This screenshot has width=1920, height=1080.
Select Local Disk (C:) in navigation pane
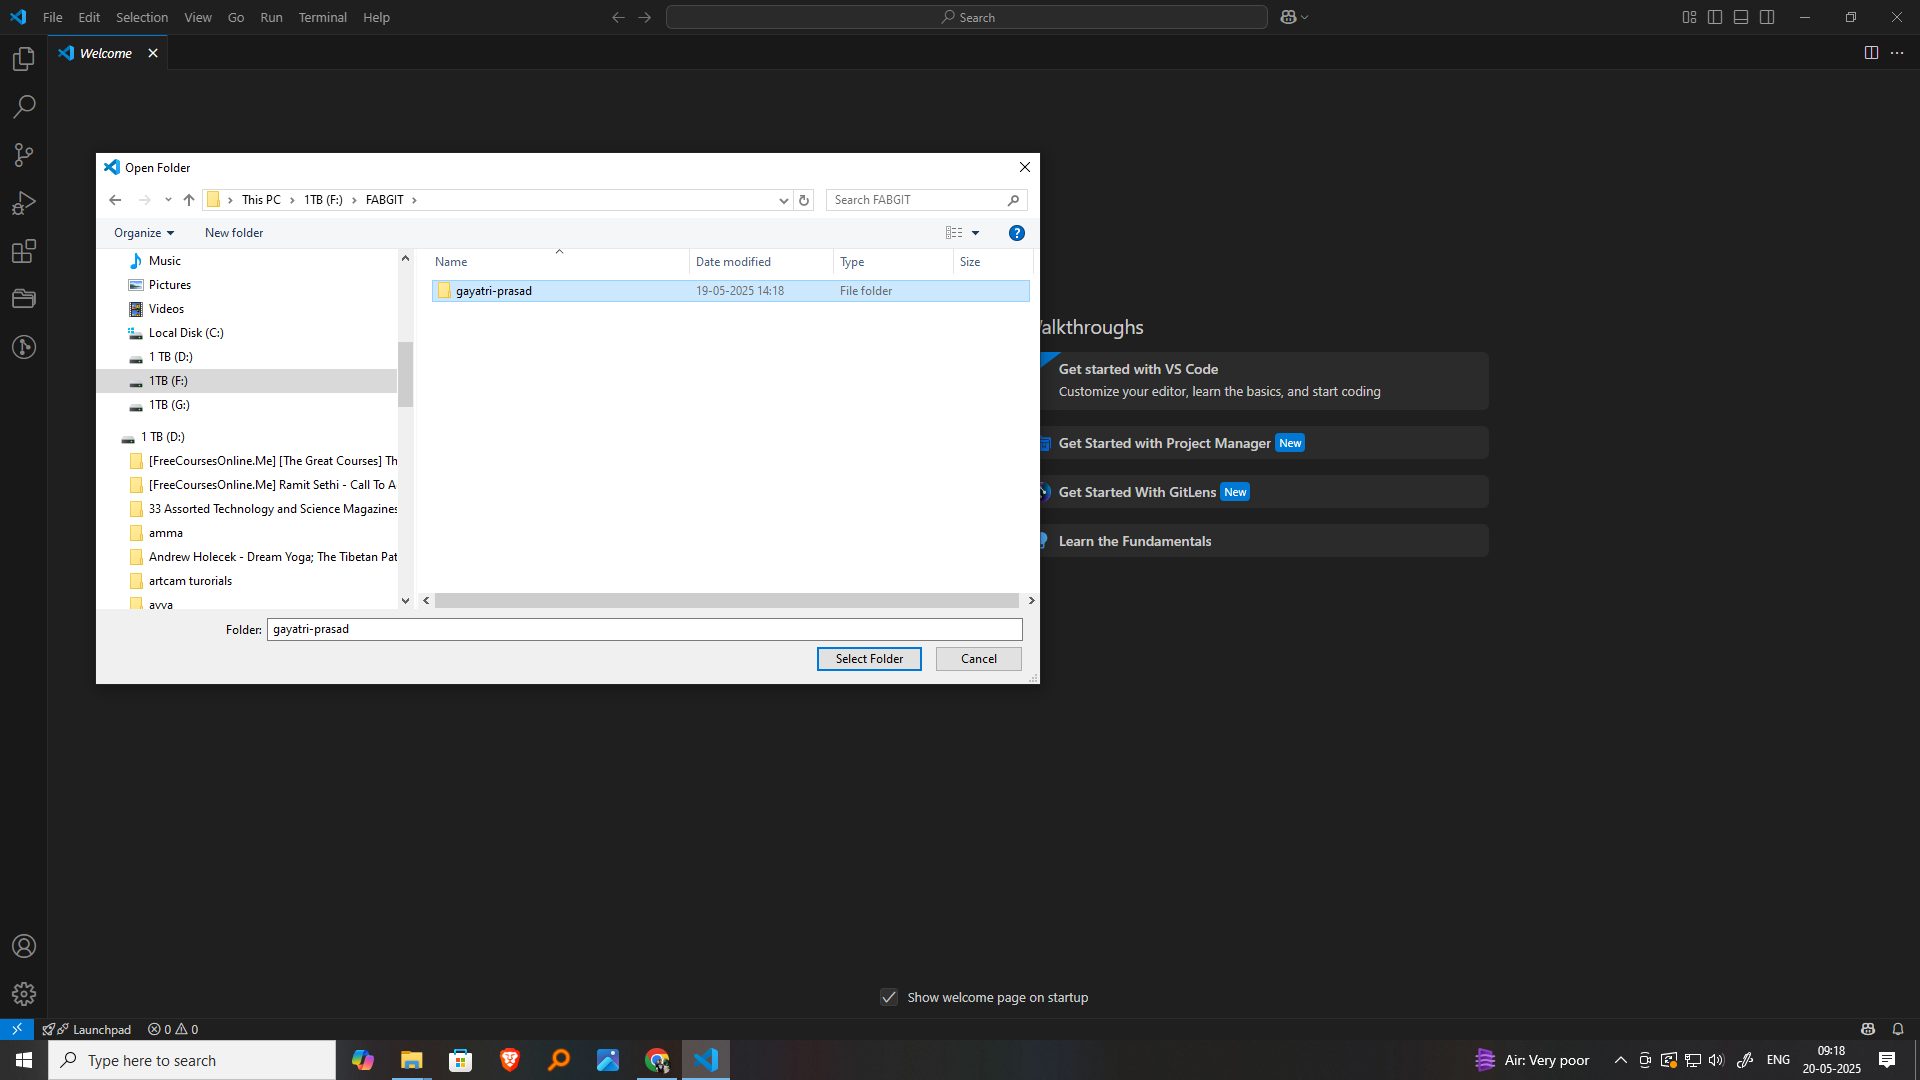click(x=186, y=333)
